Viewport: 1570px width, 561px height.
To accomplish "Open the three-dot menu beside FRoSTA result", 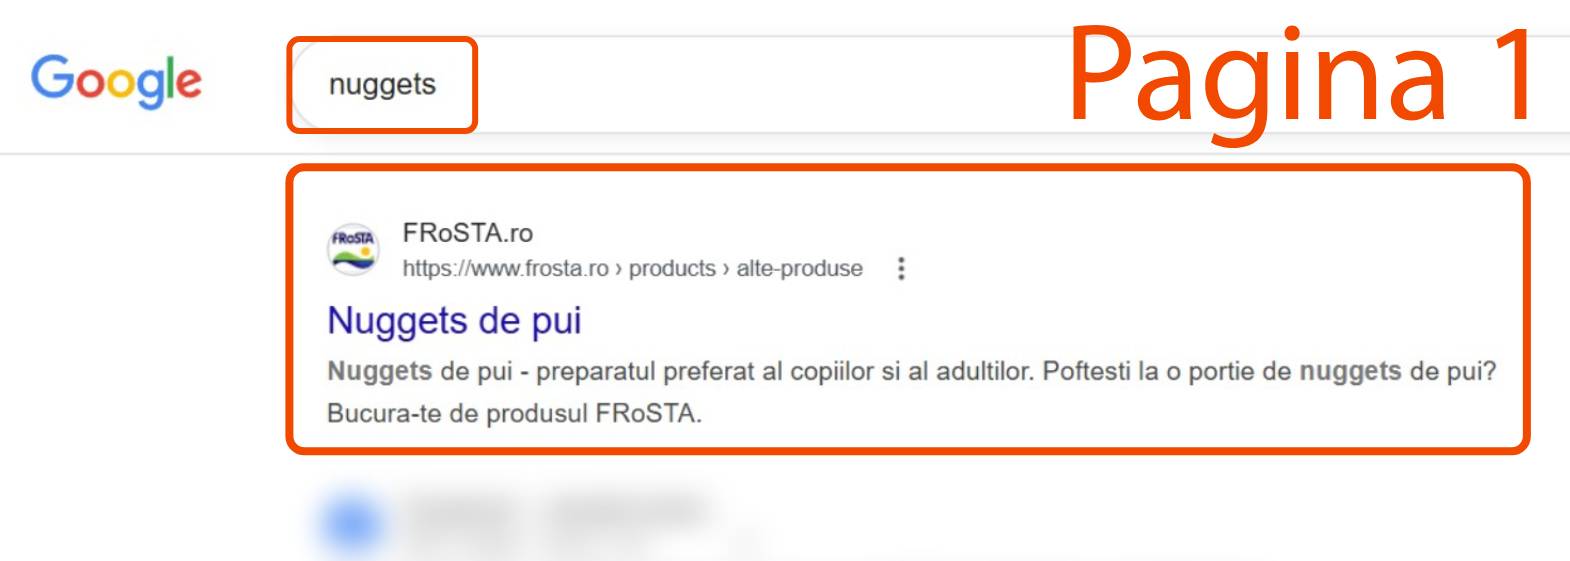I will pyautogui.click(x=901, y=268).
